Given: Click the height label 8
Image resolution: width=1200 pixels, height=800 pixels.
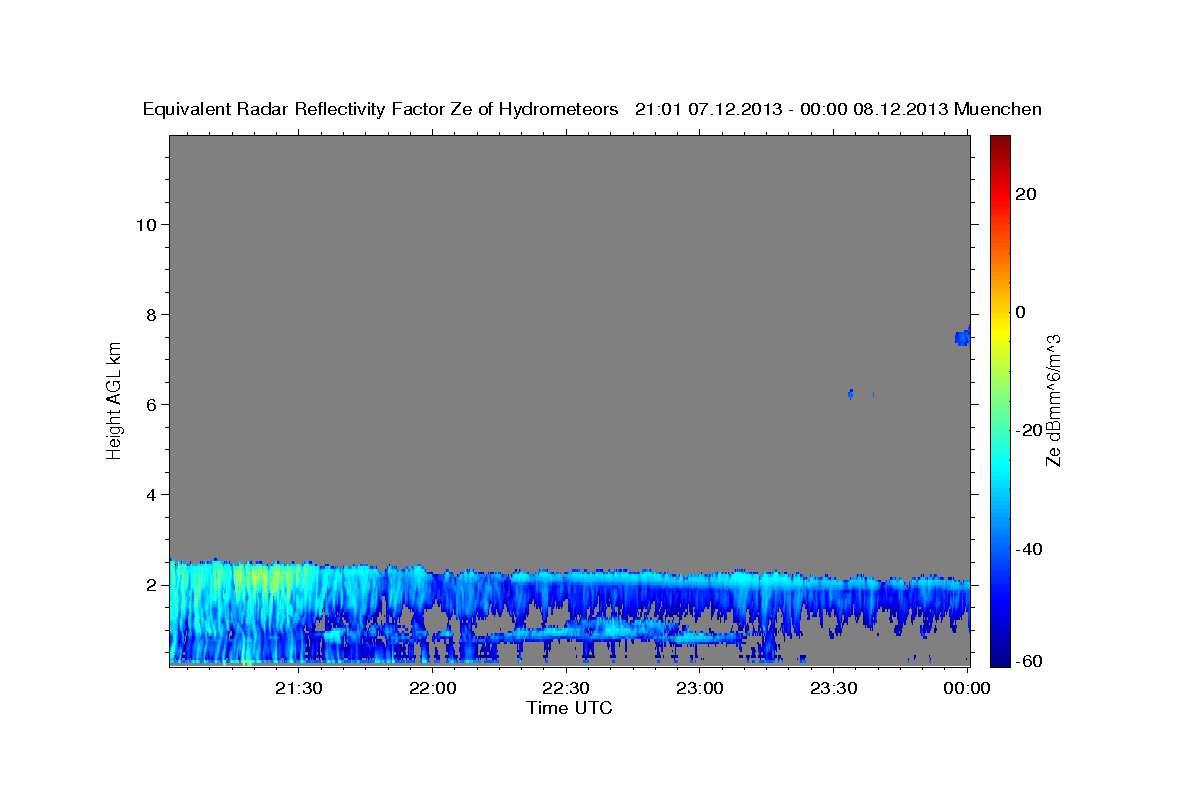Looking at the screenshot, I should [149, 314].
